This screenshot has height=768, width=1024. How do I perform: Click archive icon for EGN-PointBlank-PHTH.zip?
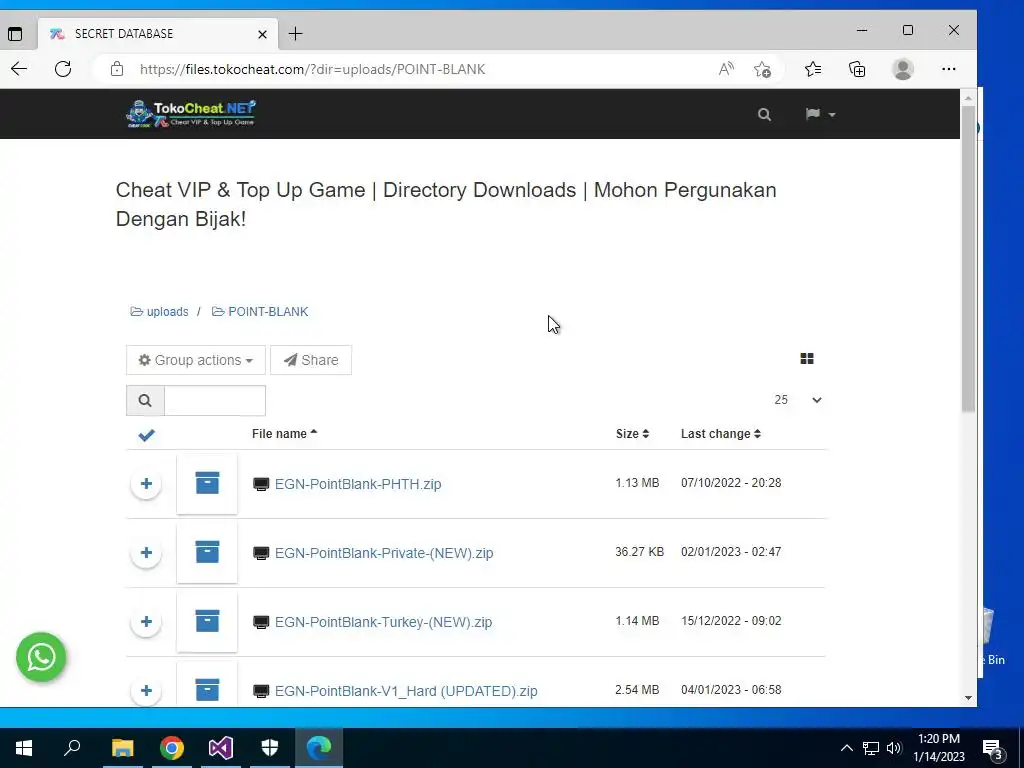coord(207,483)
